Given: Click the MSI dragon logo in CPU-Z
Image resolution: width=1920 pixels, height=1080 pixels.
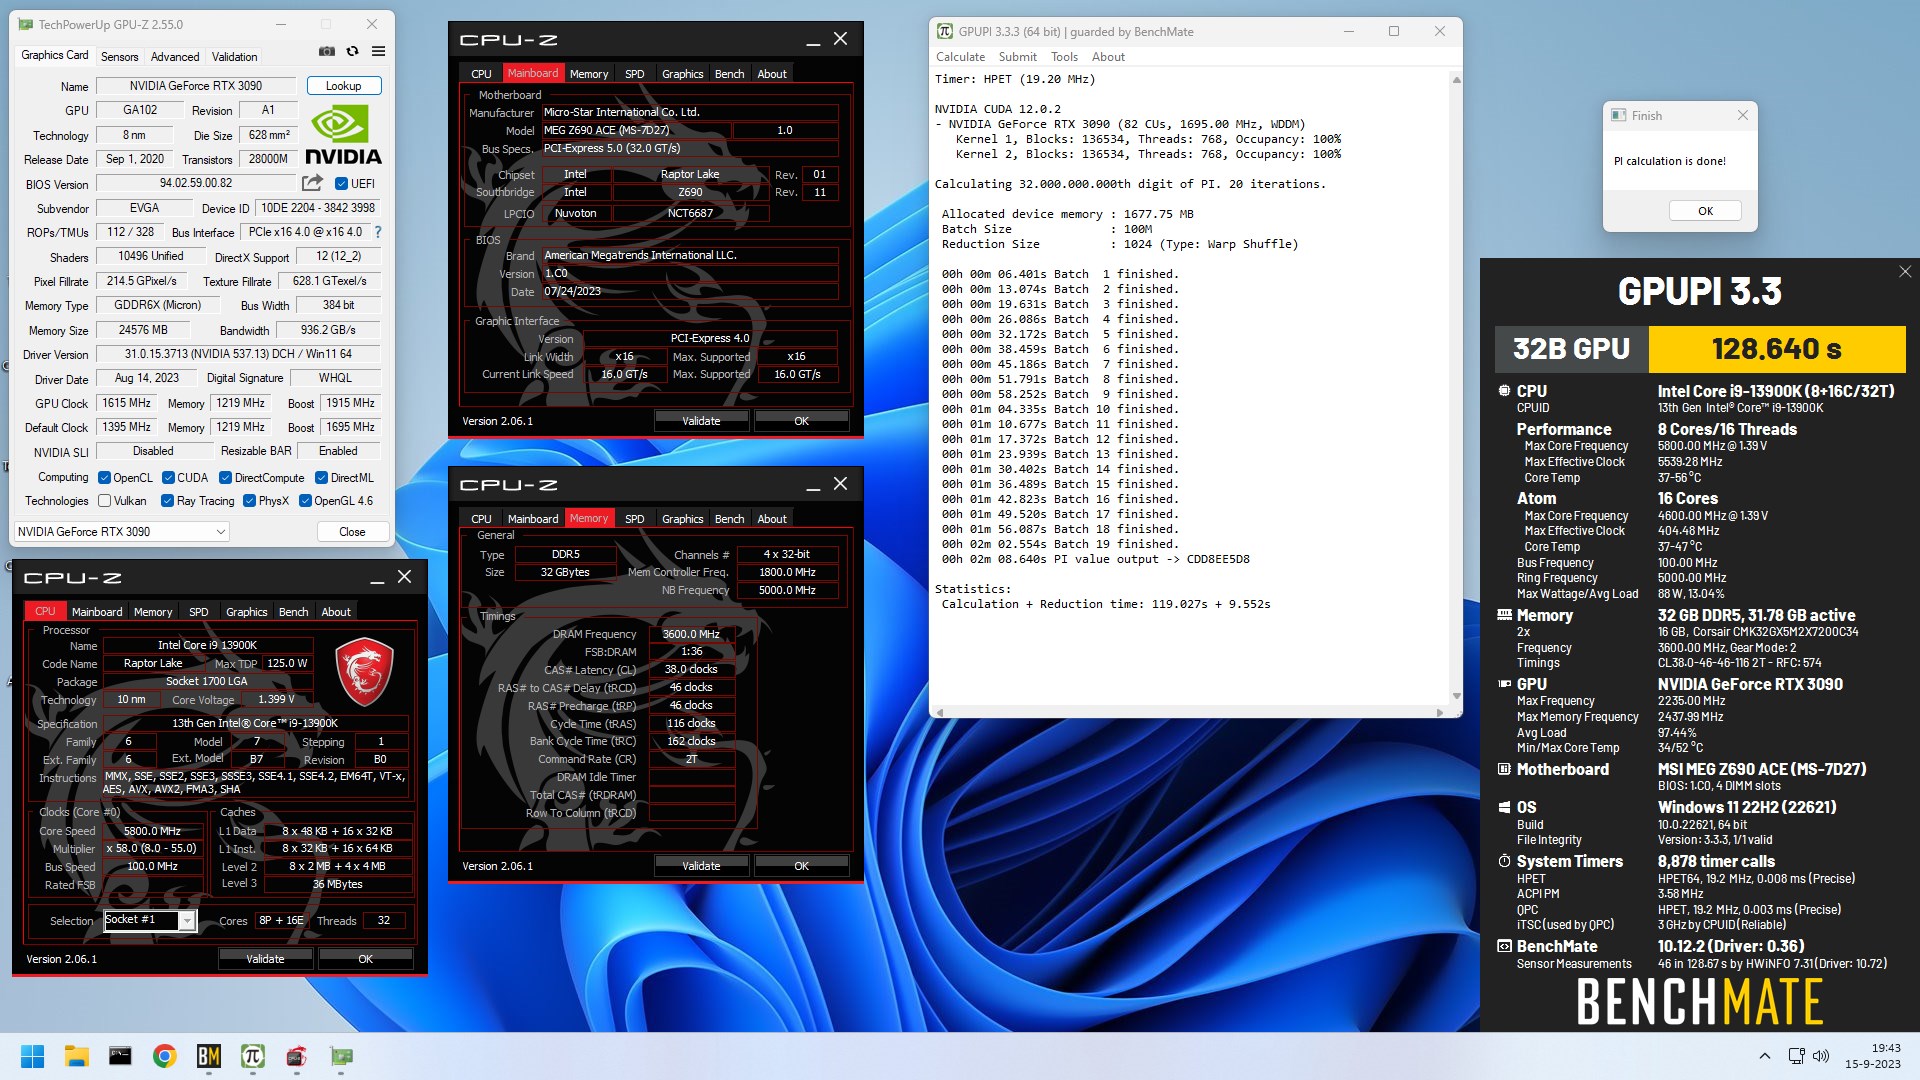Looking at the screenshot, I should point(364,672).
